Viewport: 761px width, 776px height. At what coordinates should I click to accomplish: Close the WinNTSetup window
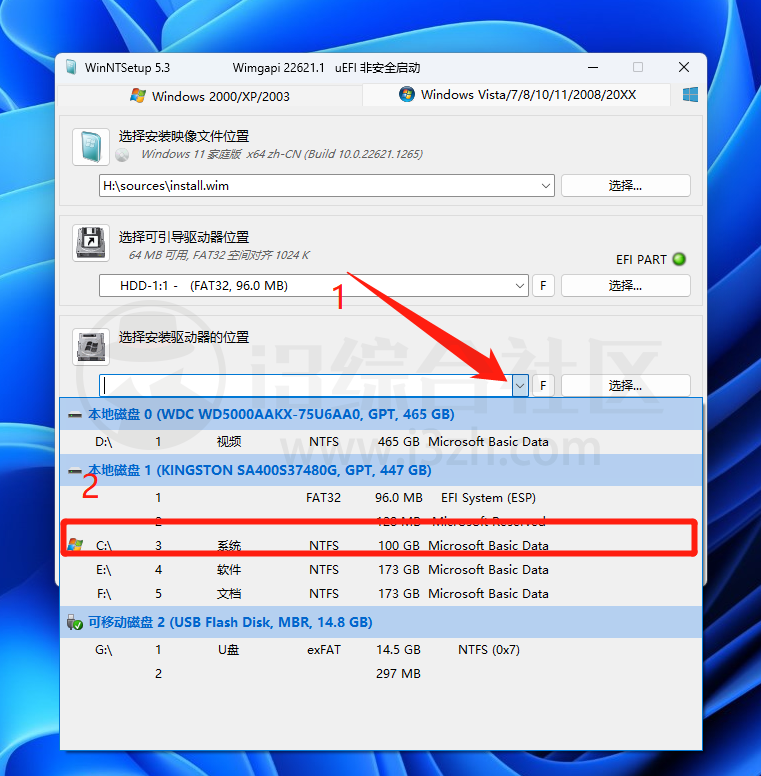click(x=684, y=67)
